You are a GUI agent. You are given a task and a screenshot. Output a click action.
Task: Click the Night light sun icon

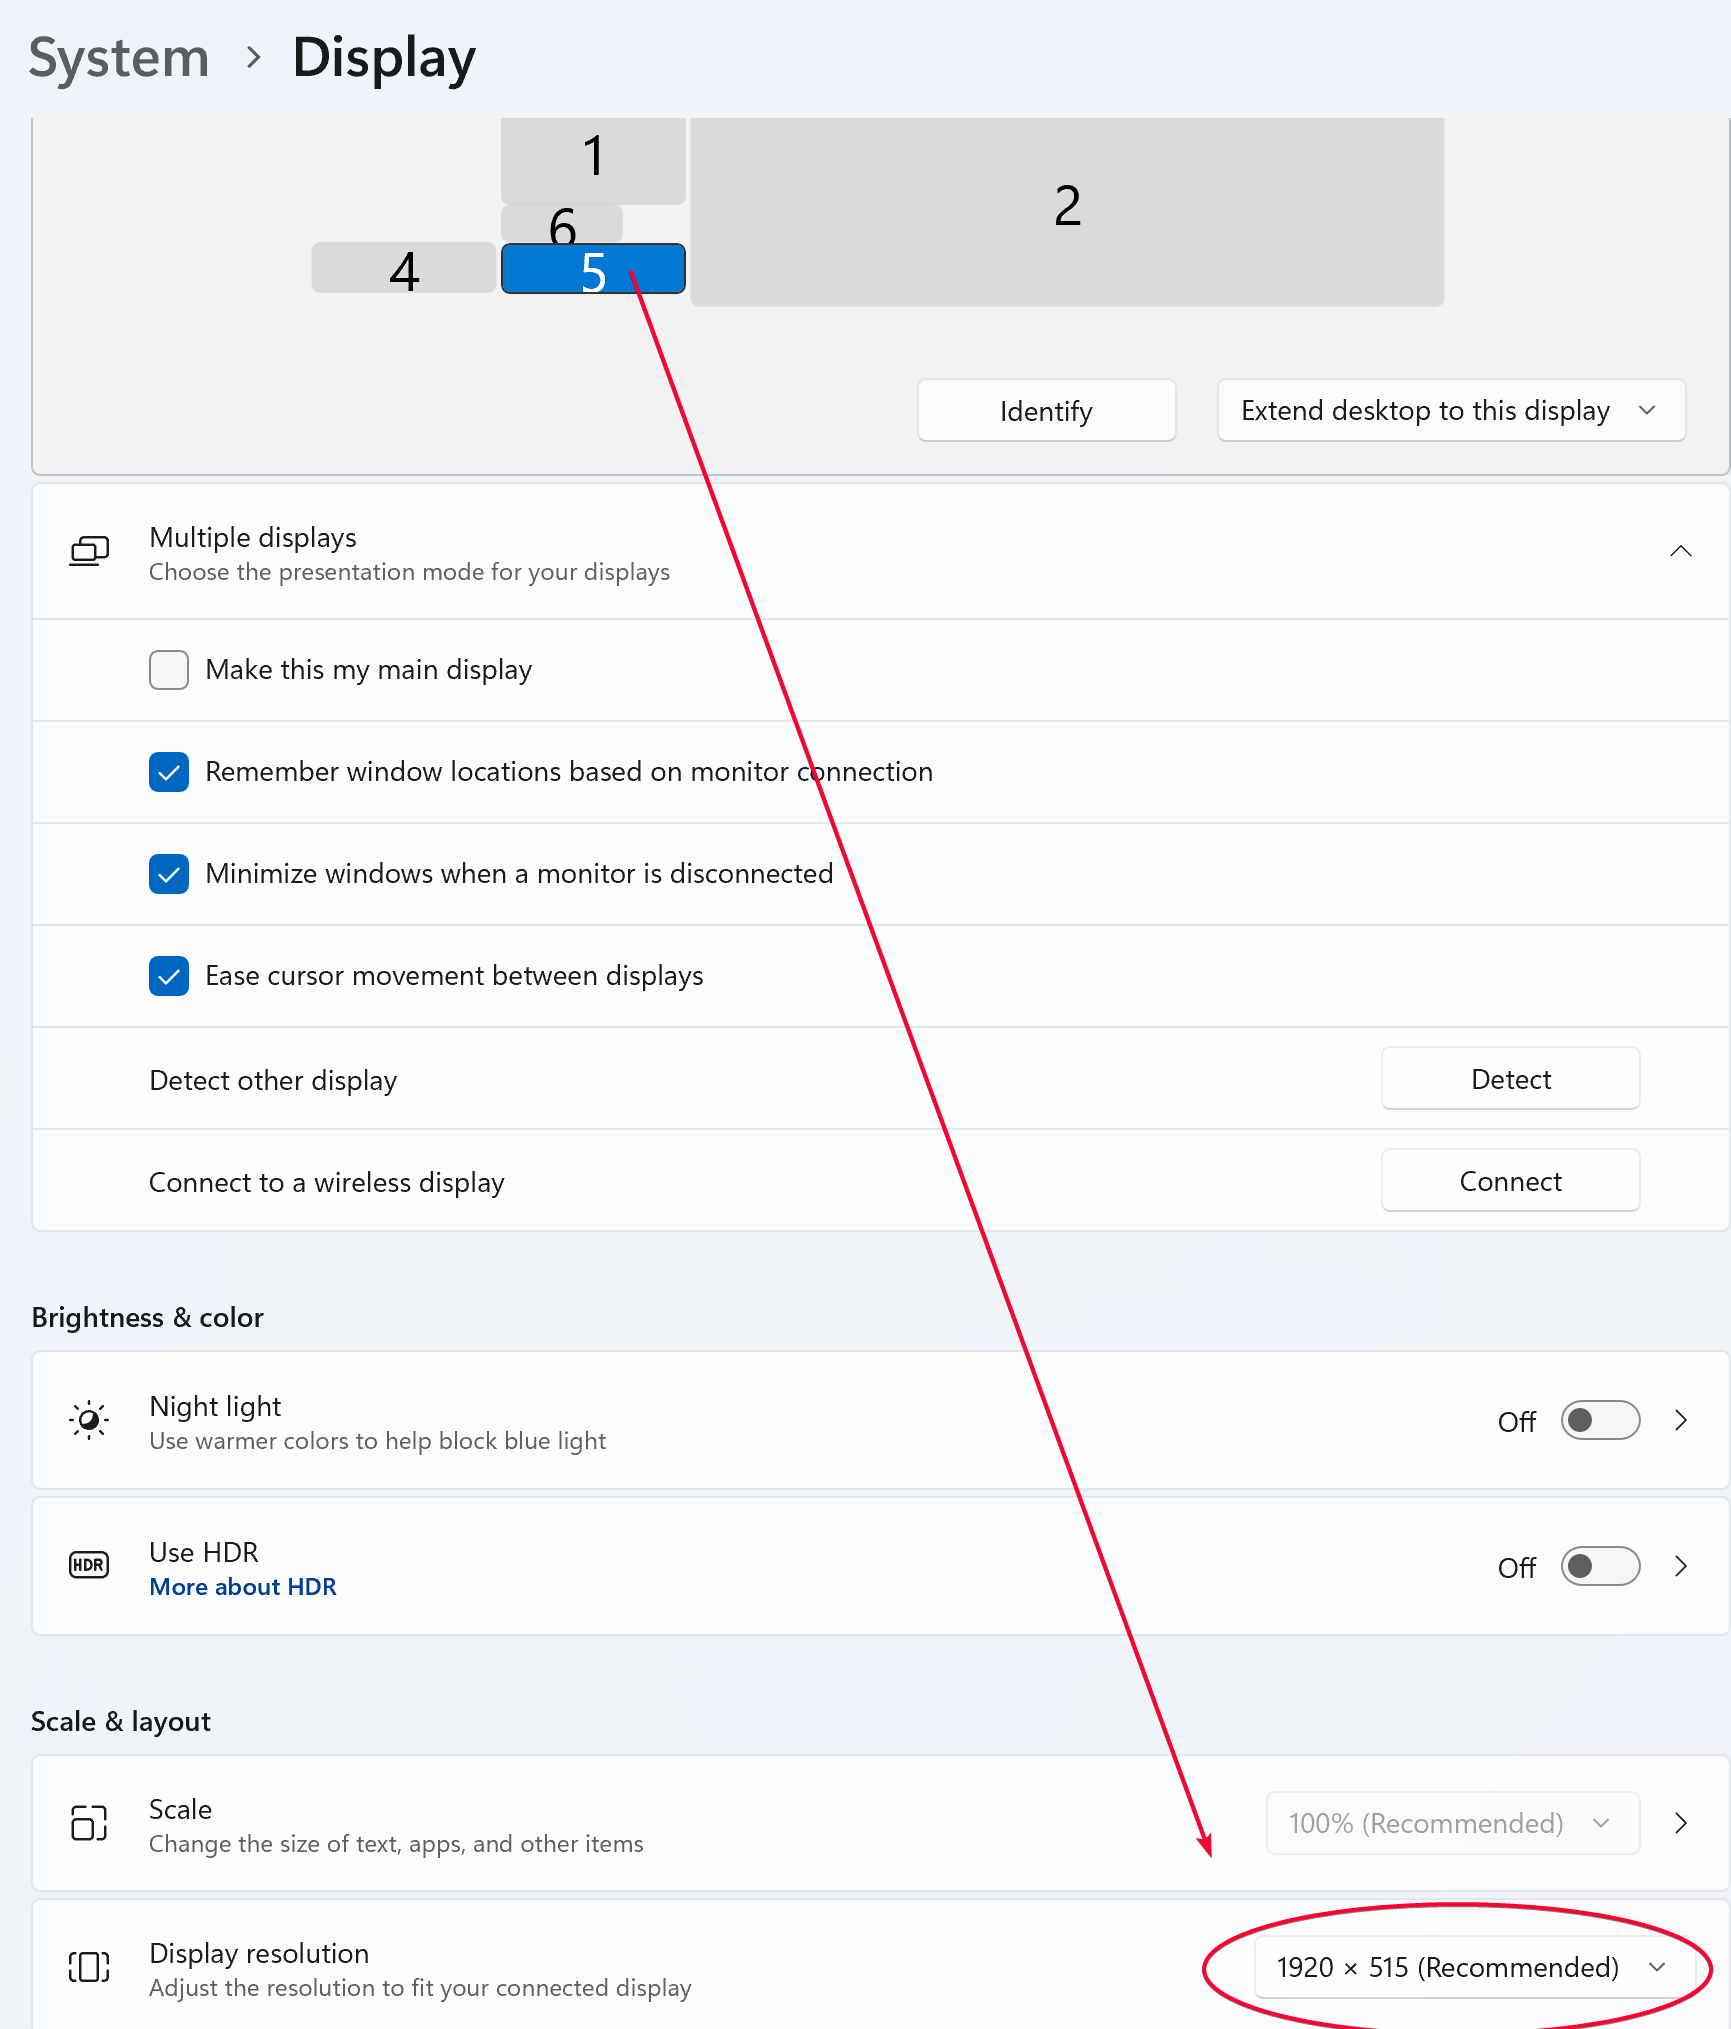point(89,1420)
